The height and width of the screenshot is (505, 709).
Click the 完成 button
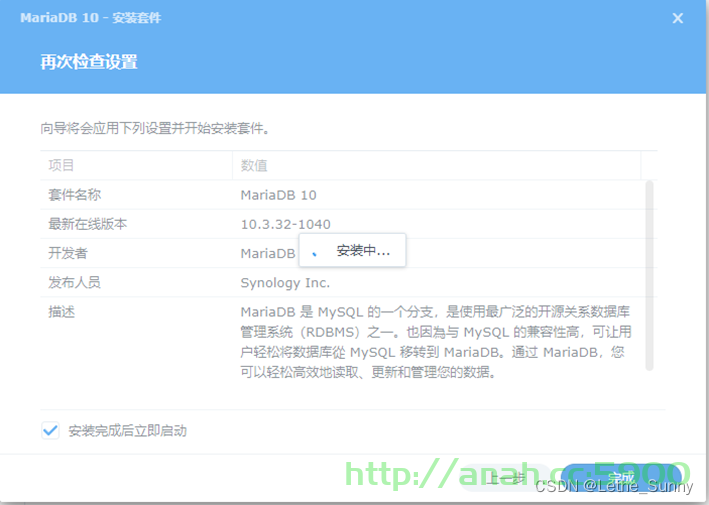[621, 477]
